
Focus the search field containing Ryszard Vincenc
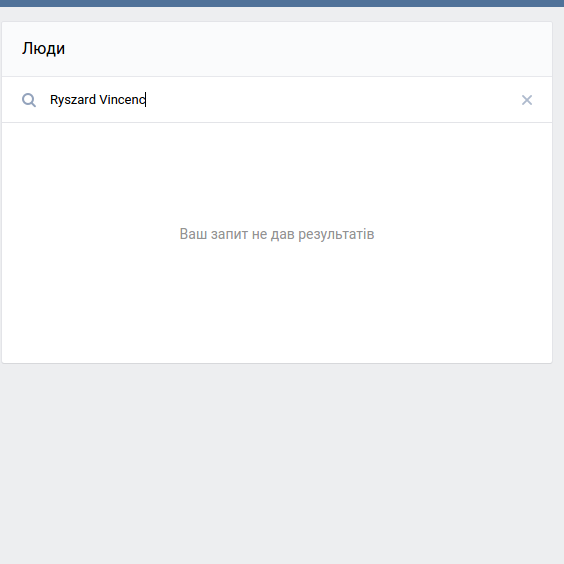tap(277, 100)
